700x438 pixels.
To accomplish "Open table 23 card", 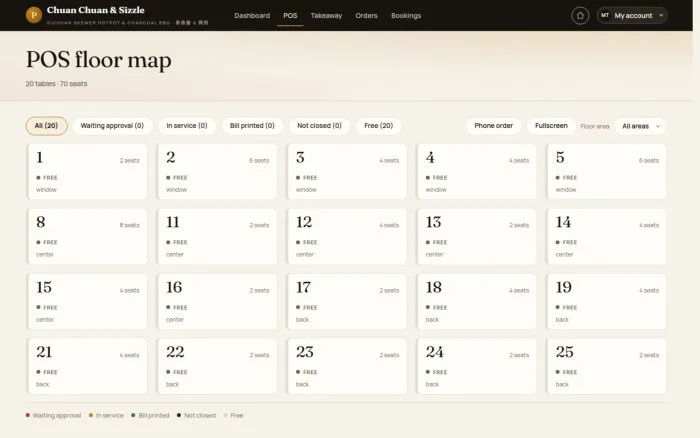I will pos(347,366).
